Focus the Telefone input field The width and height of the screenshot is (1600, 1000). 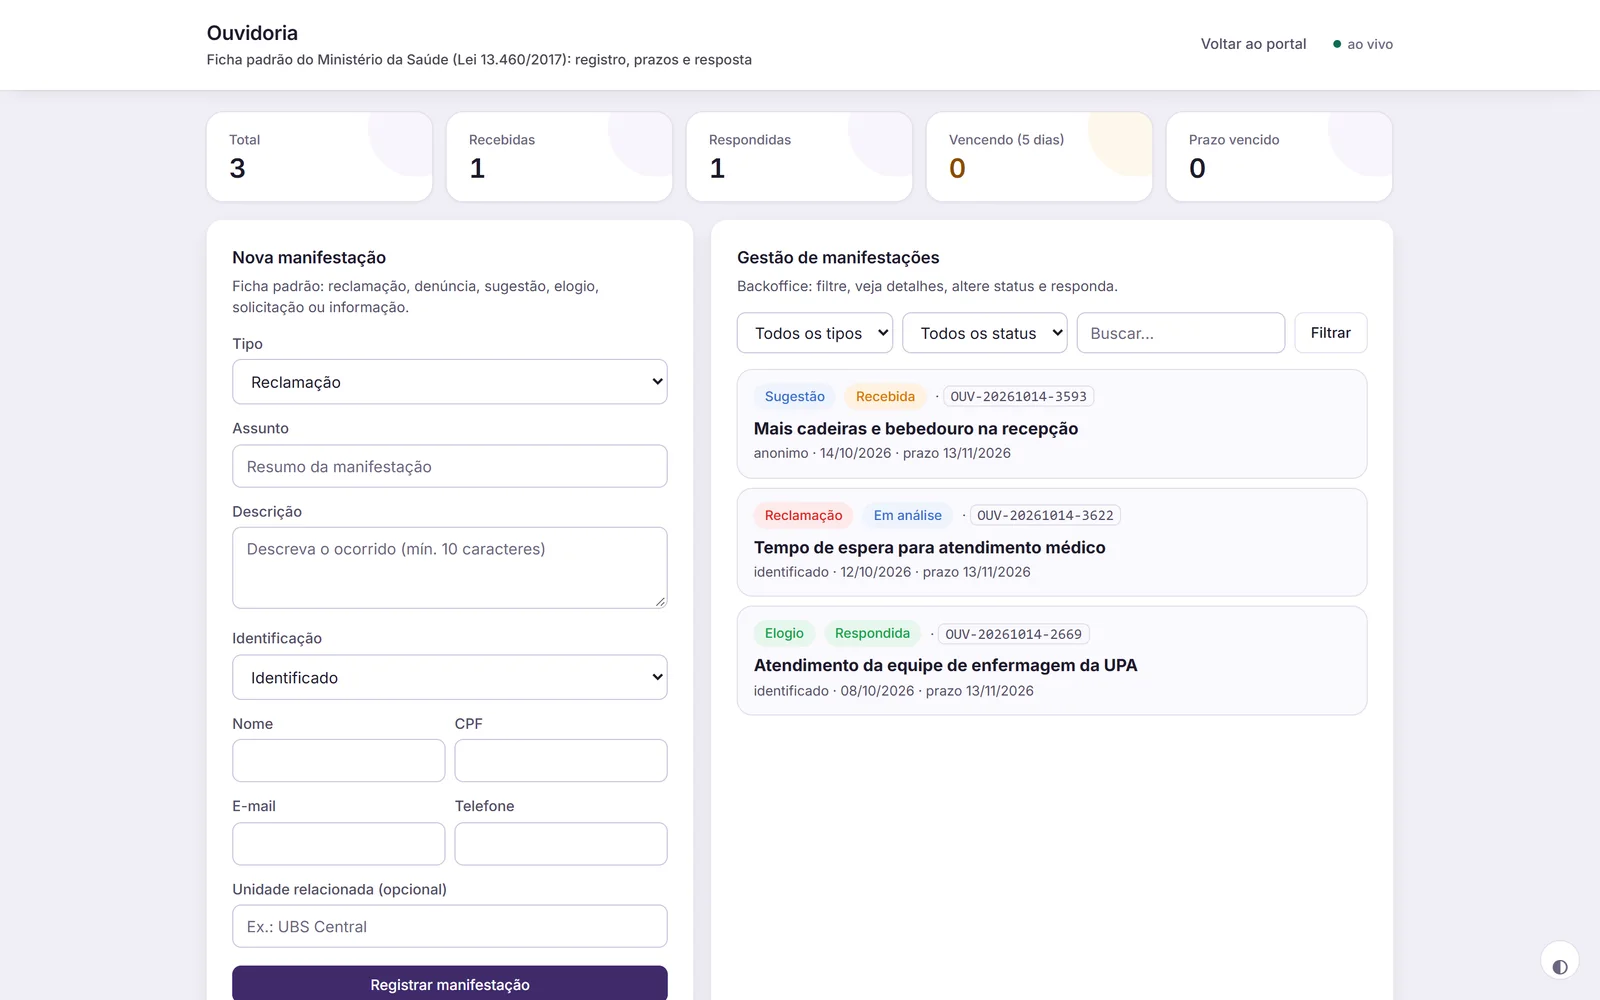tap(560, 843)
